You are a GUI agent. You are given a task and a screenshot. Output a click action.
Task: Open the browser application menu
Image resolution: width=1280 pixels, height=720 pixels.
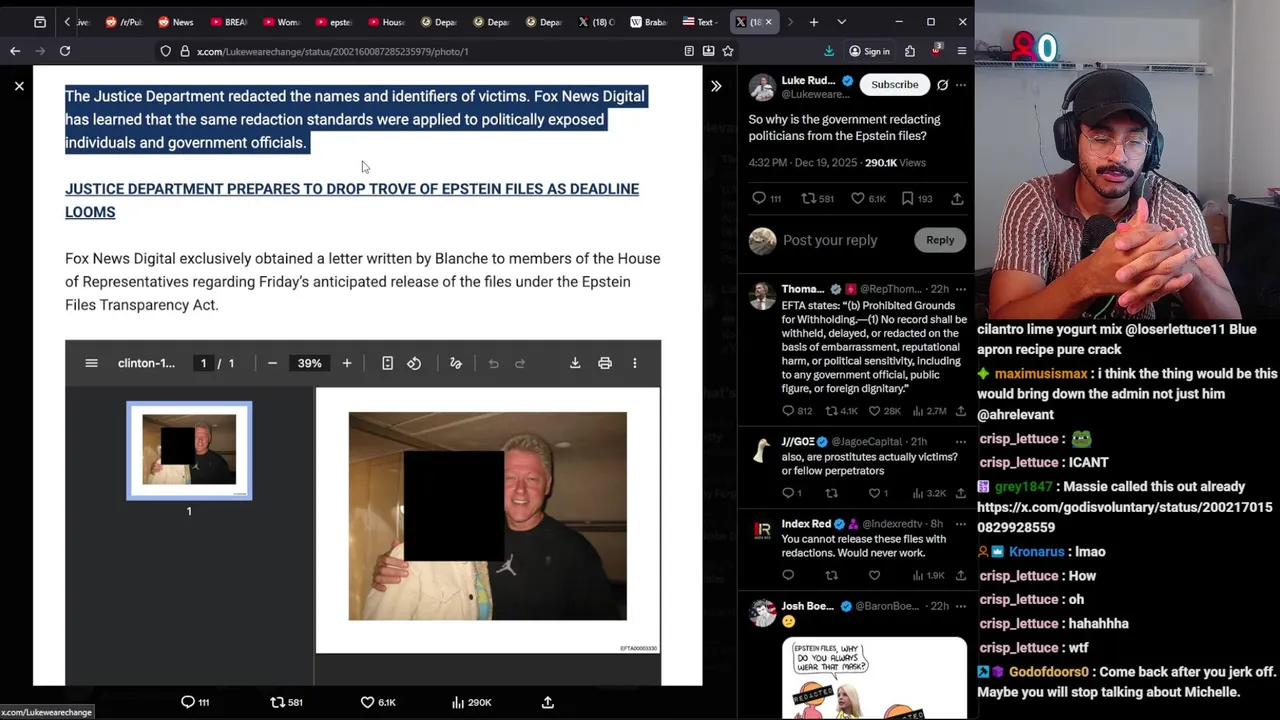pos(962,51)
